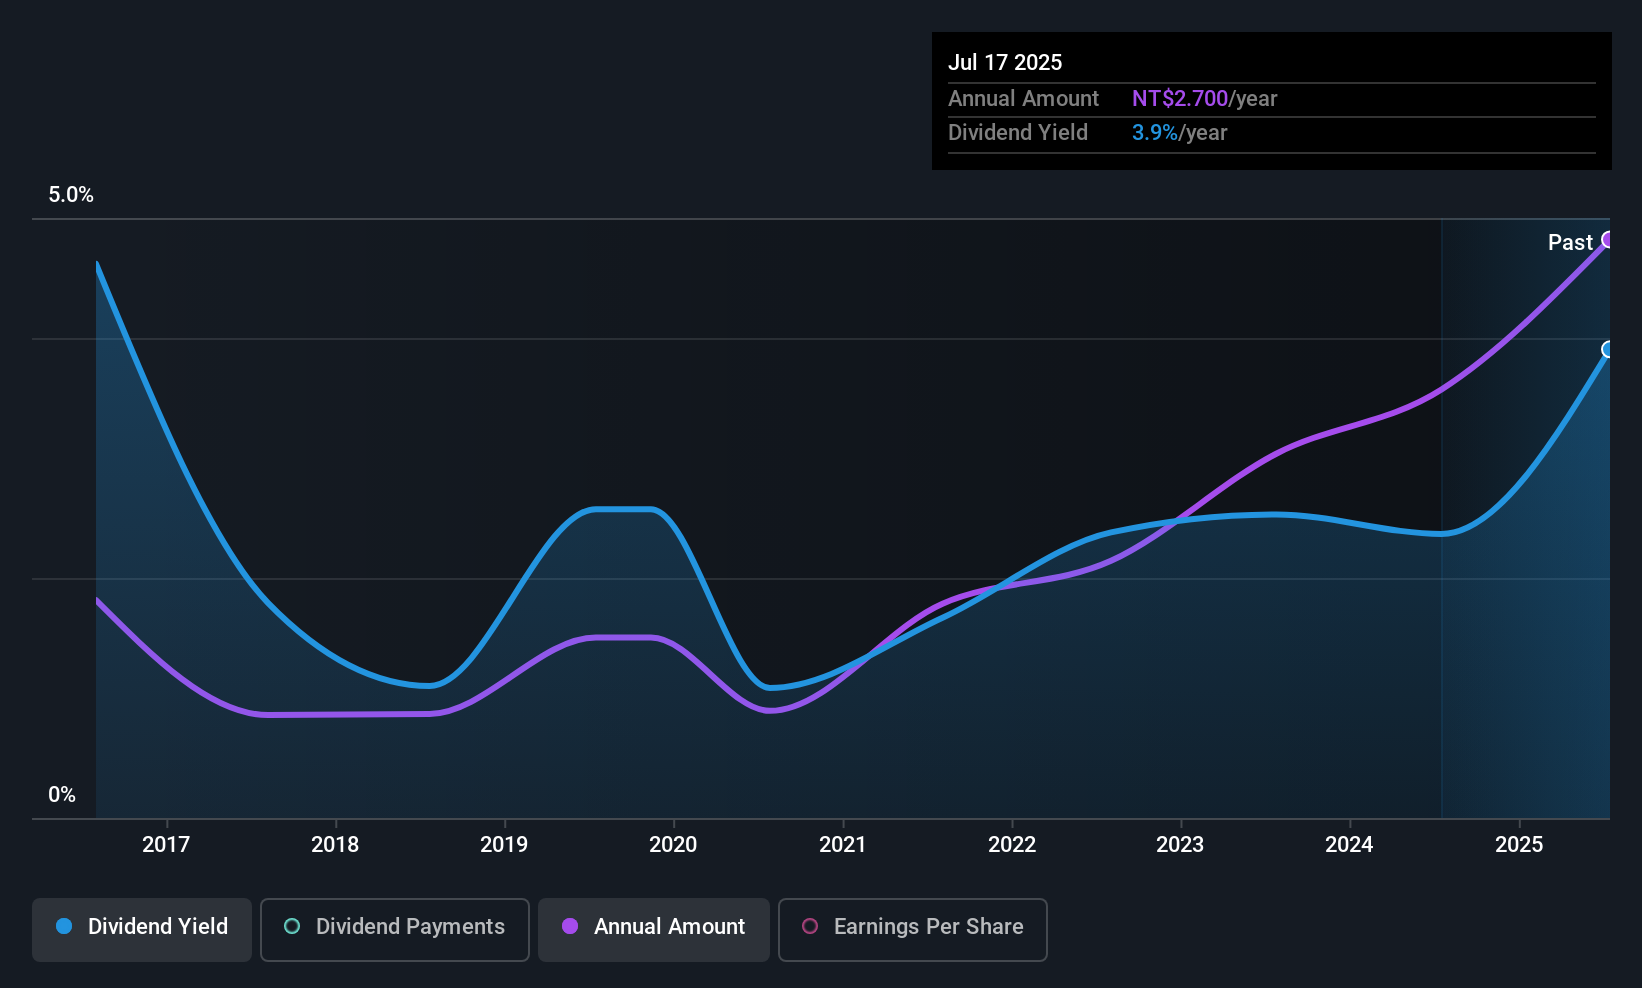Select the 2025 x-axis label

coord(1519,844)
